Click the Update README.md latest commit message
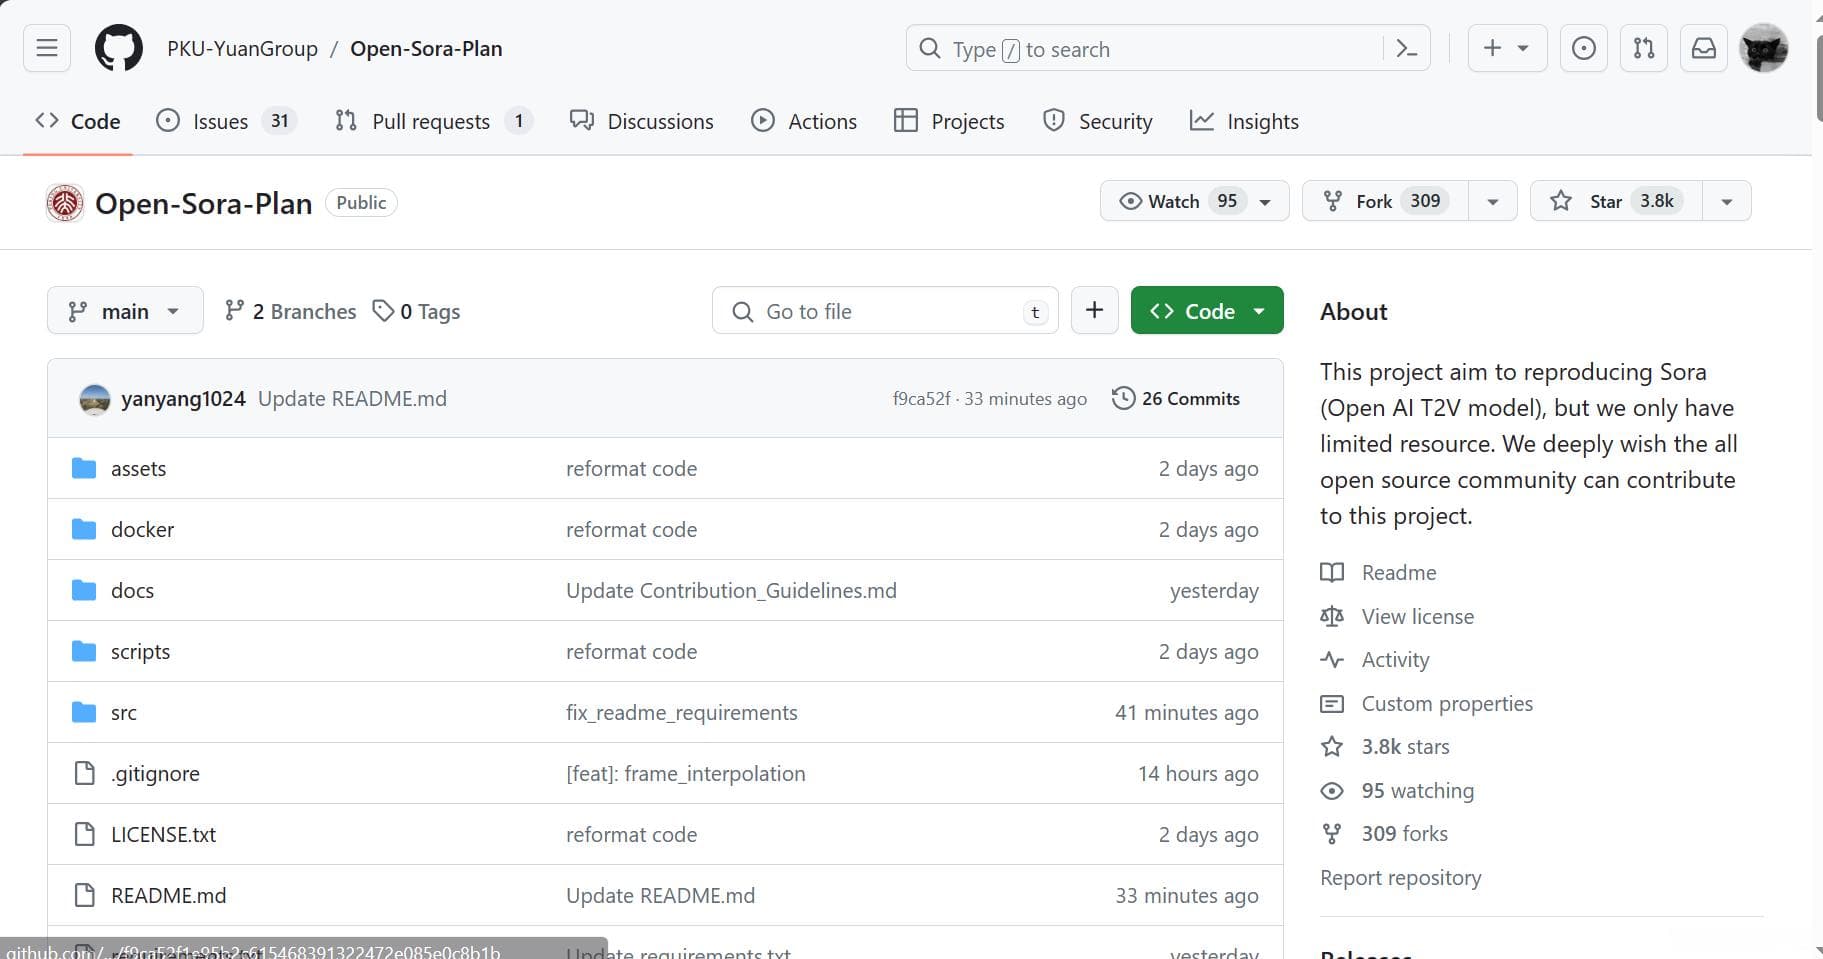This screenshot has width=1823, height=959. [x=352, y=398]
